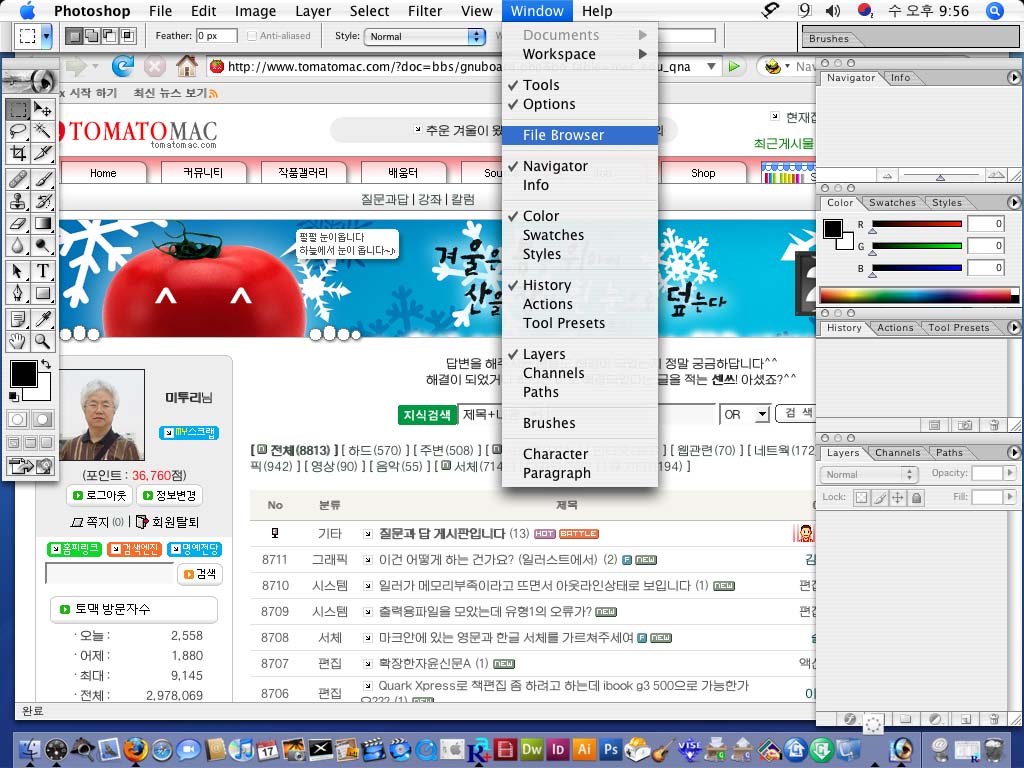Toggle Layers panel visibility in Window menu
The image size is (1024, 768).
[544, 354]
